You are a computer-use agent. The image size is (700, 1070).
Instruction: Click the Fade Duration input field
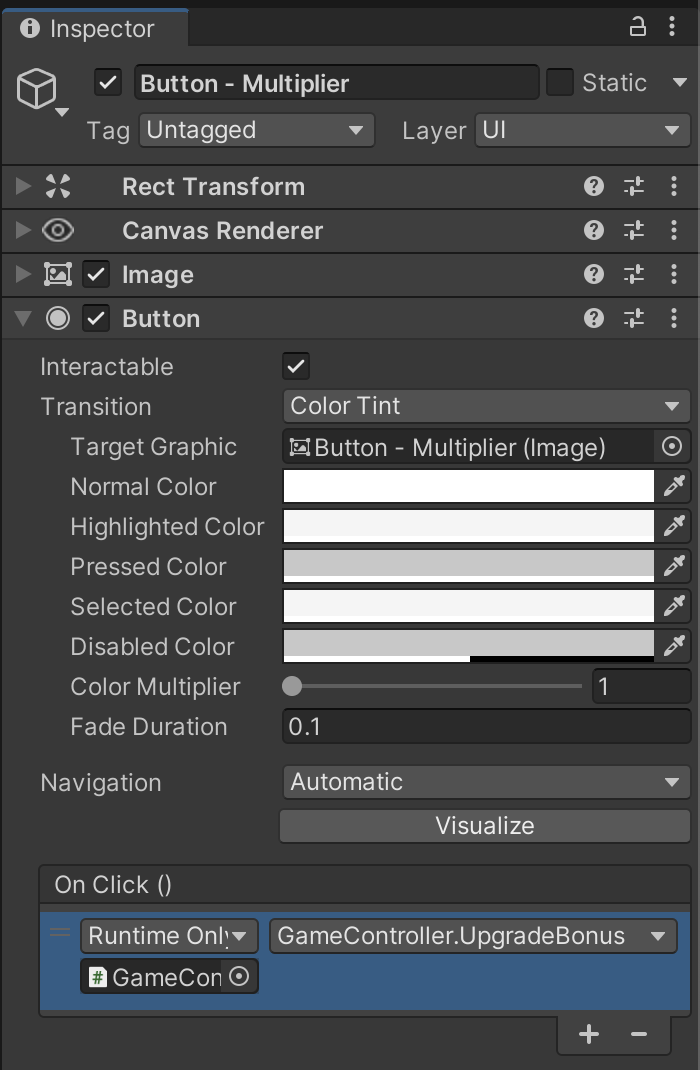[486, 726]
